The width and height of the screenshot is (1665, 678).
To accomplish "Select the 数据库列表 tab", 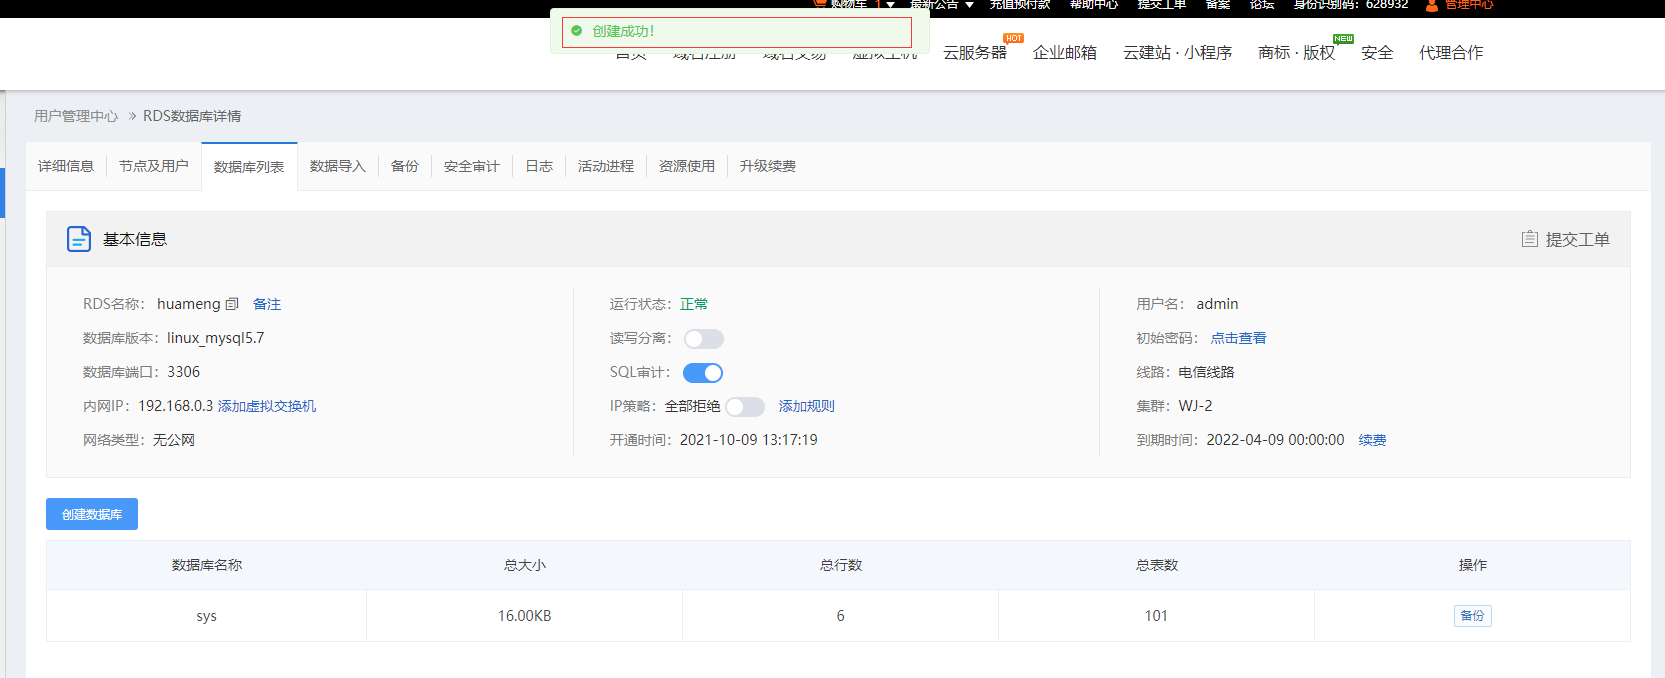I will [x=249, y=167].
